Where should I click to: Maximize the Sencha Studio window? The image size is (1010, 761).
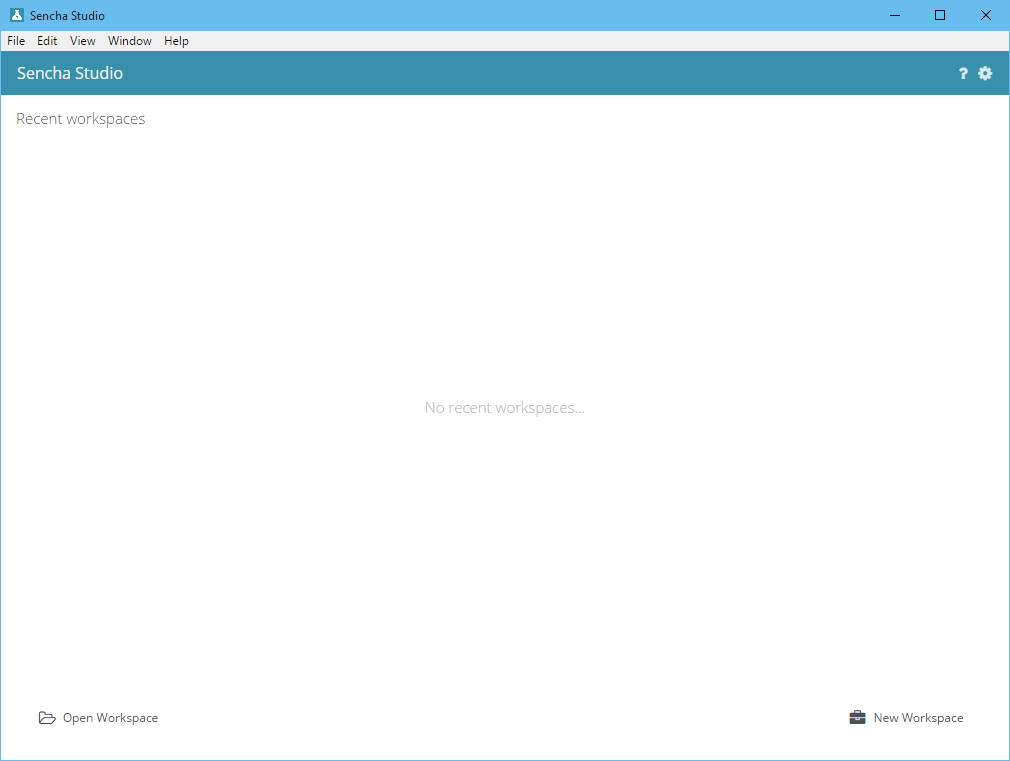[x=940, y=15]
